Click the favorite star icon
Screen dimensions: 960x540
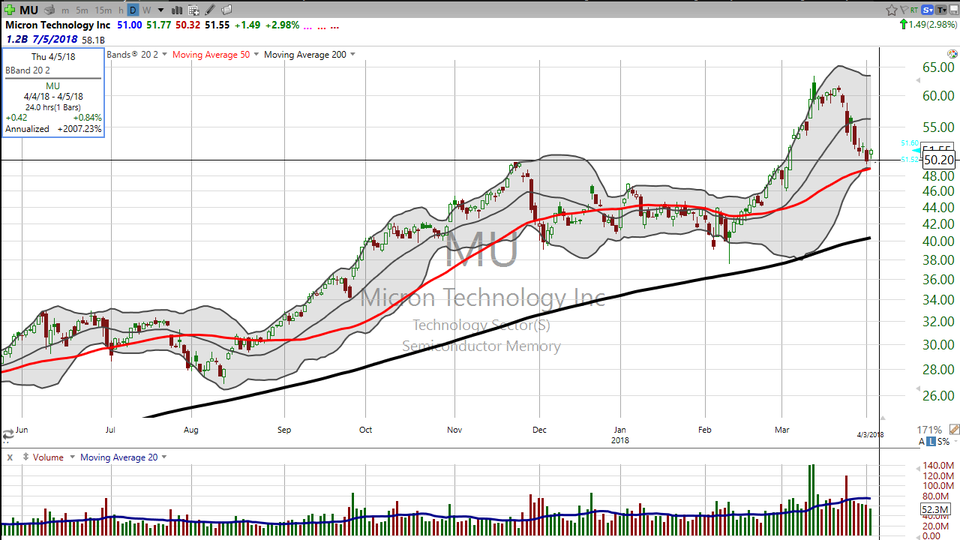pos(891,10)
